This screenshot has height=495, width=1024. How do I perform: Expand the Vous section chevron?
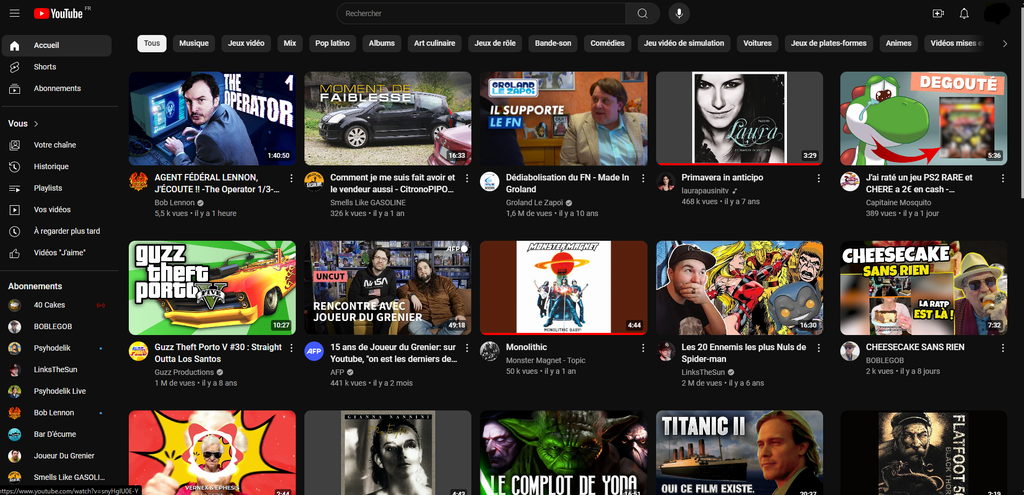point(36,124)
